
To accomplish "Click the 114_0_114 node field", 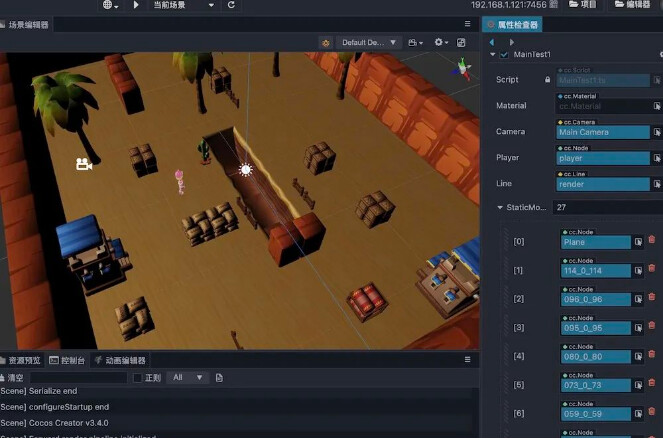I will pos(595,271).
